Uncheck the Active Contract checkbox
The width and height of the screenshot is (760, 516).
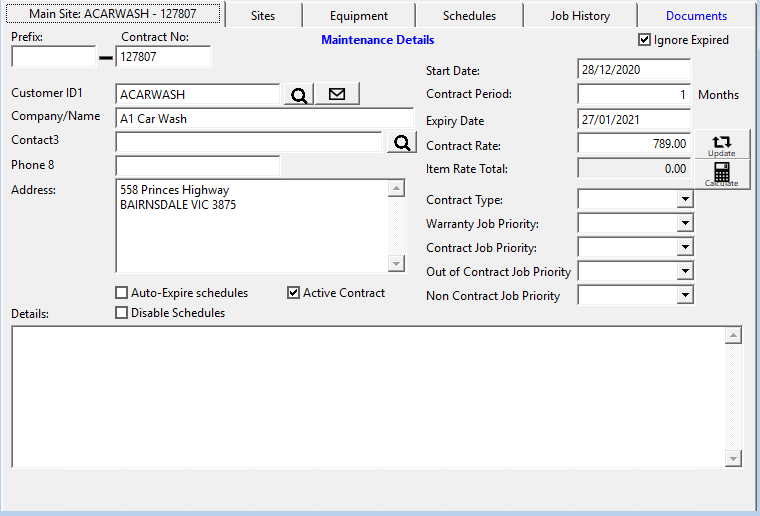tap(293, 293)
